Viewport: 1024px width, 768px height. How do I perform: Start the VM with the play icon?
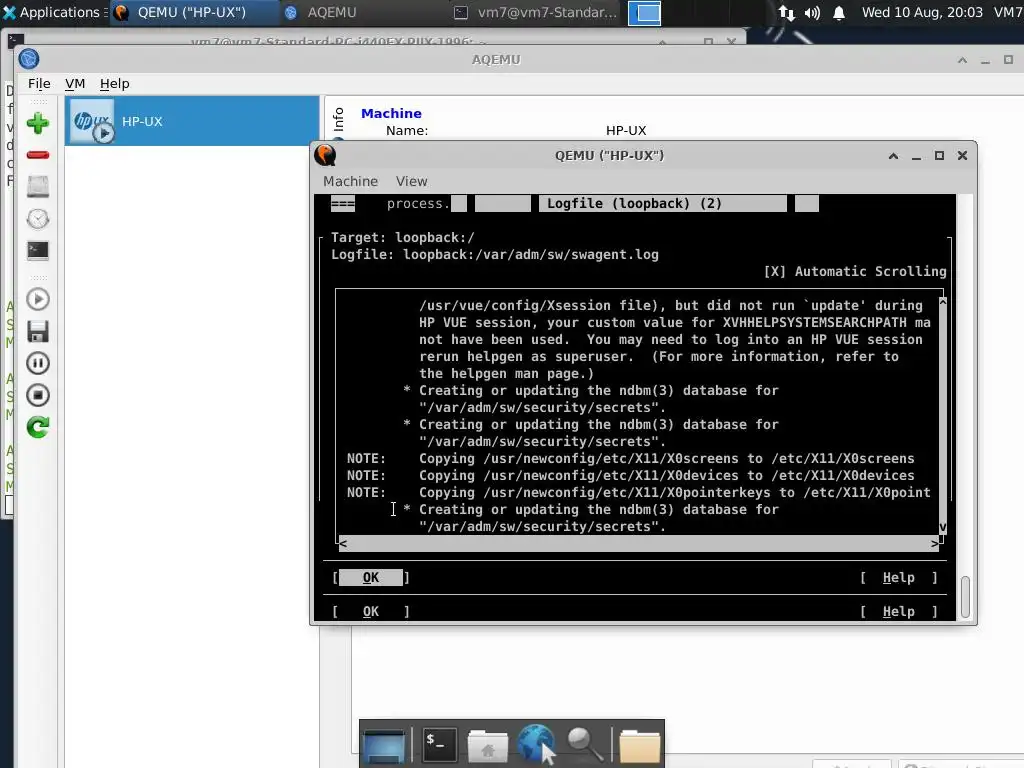pyautogui.click(x=38, y=299)
